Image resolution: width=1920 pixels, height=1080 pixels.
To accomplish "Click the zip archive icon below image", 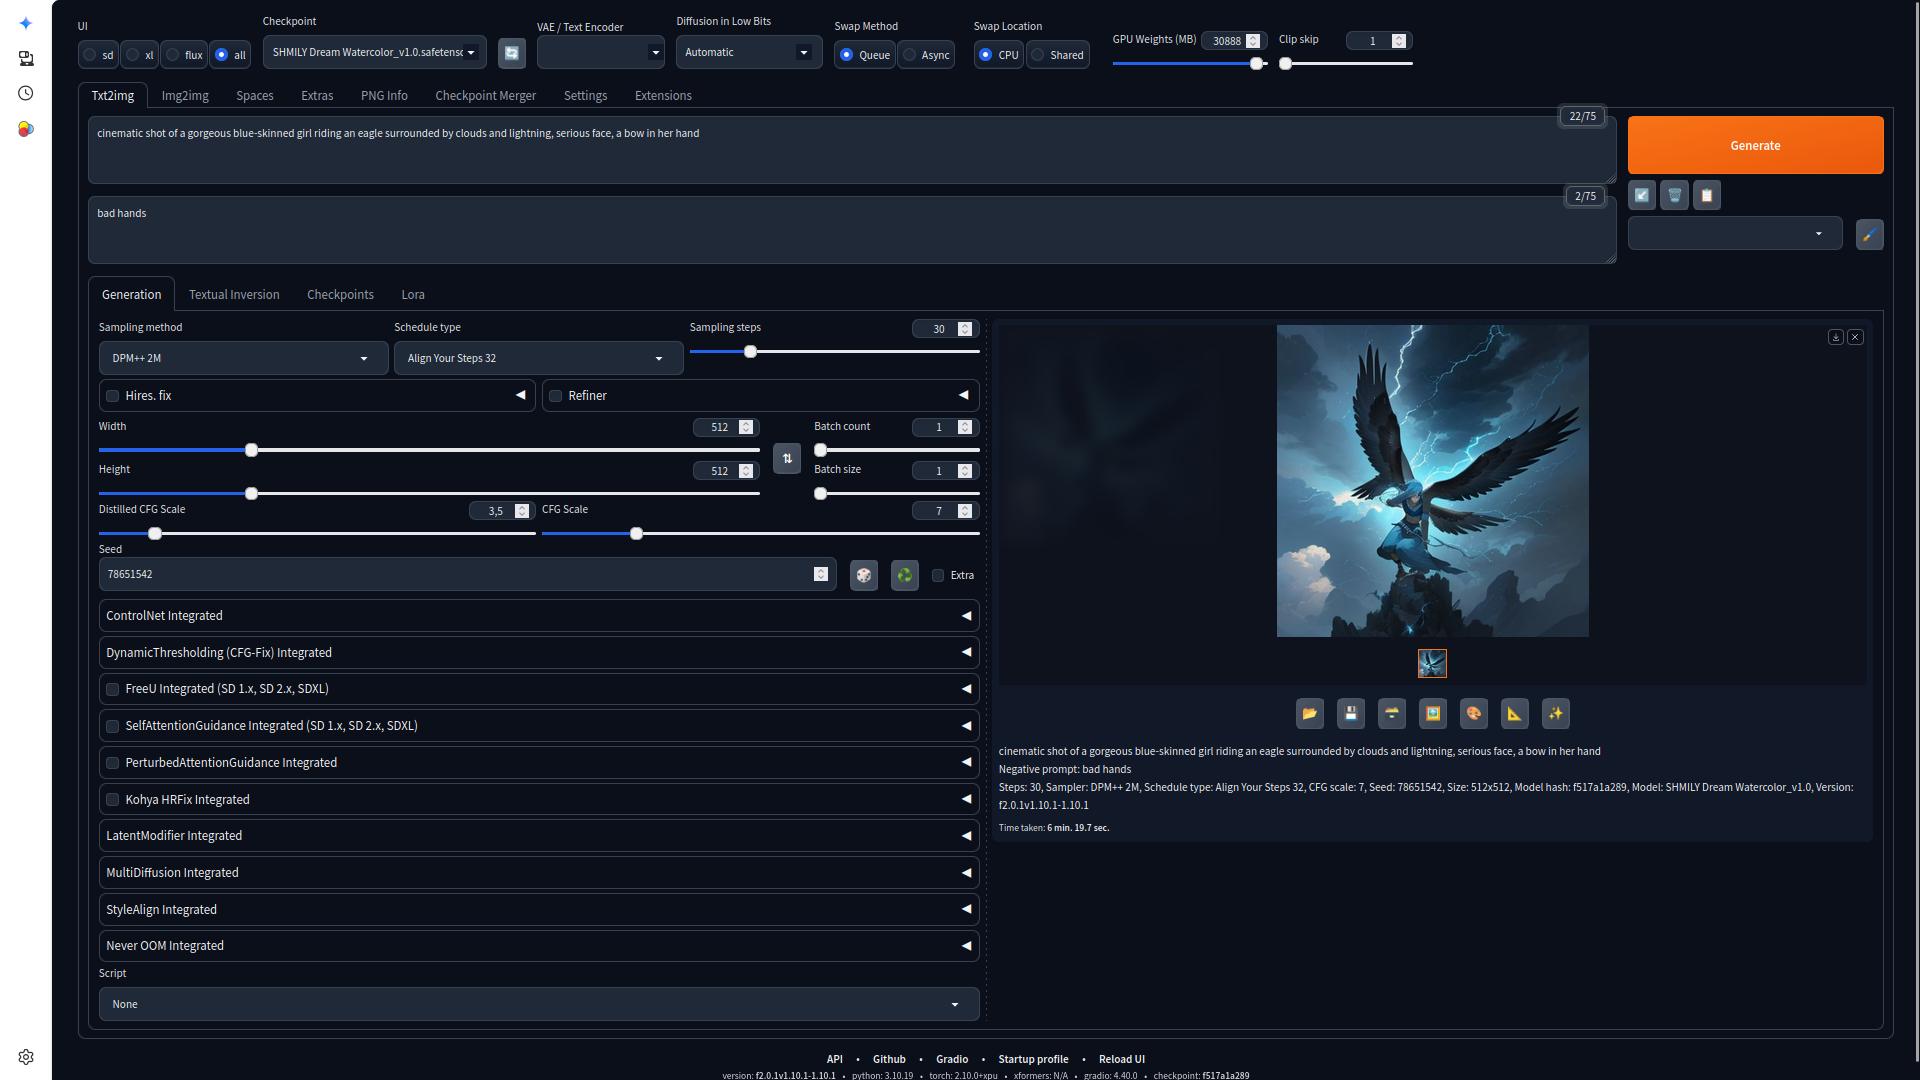I will coord(1392,714).
